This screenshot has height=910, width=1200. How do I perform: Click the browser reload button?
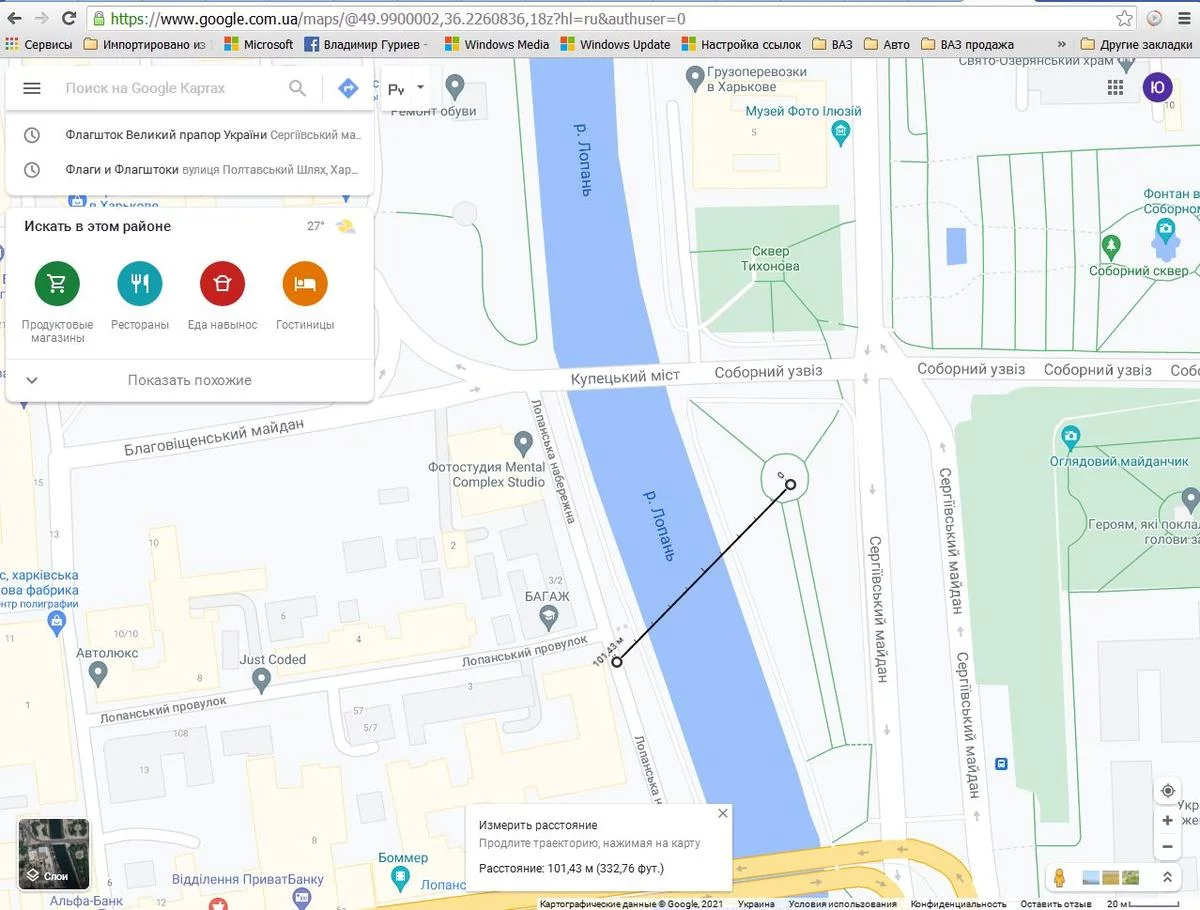coord(69,18)
